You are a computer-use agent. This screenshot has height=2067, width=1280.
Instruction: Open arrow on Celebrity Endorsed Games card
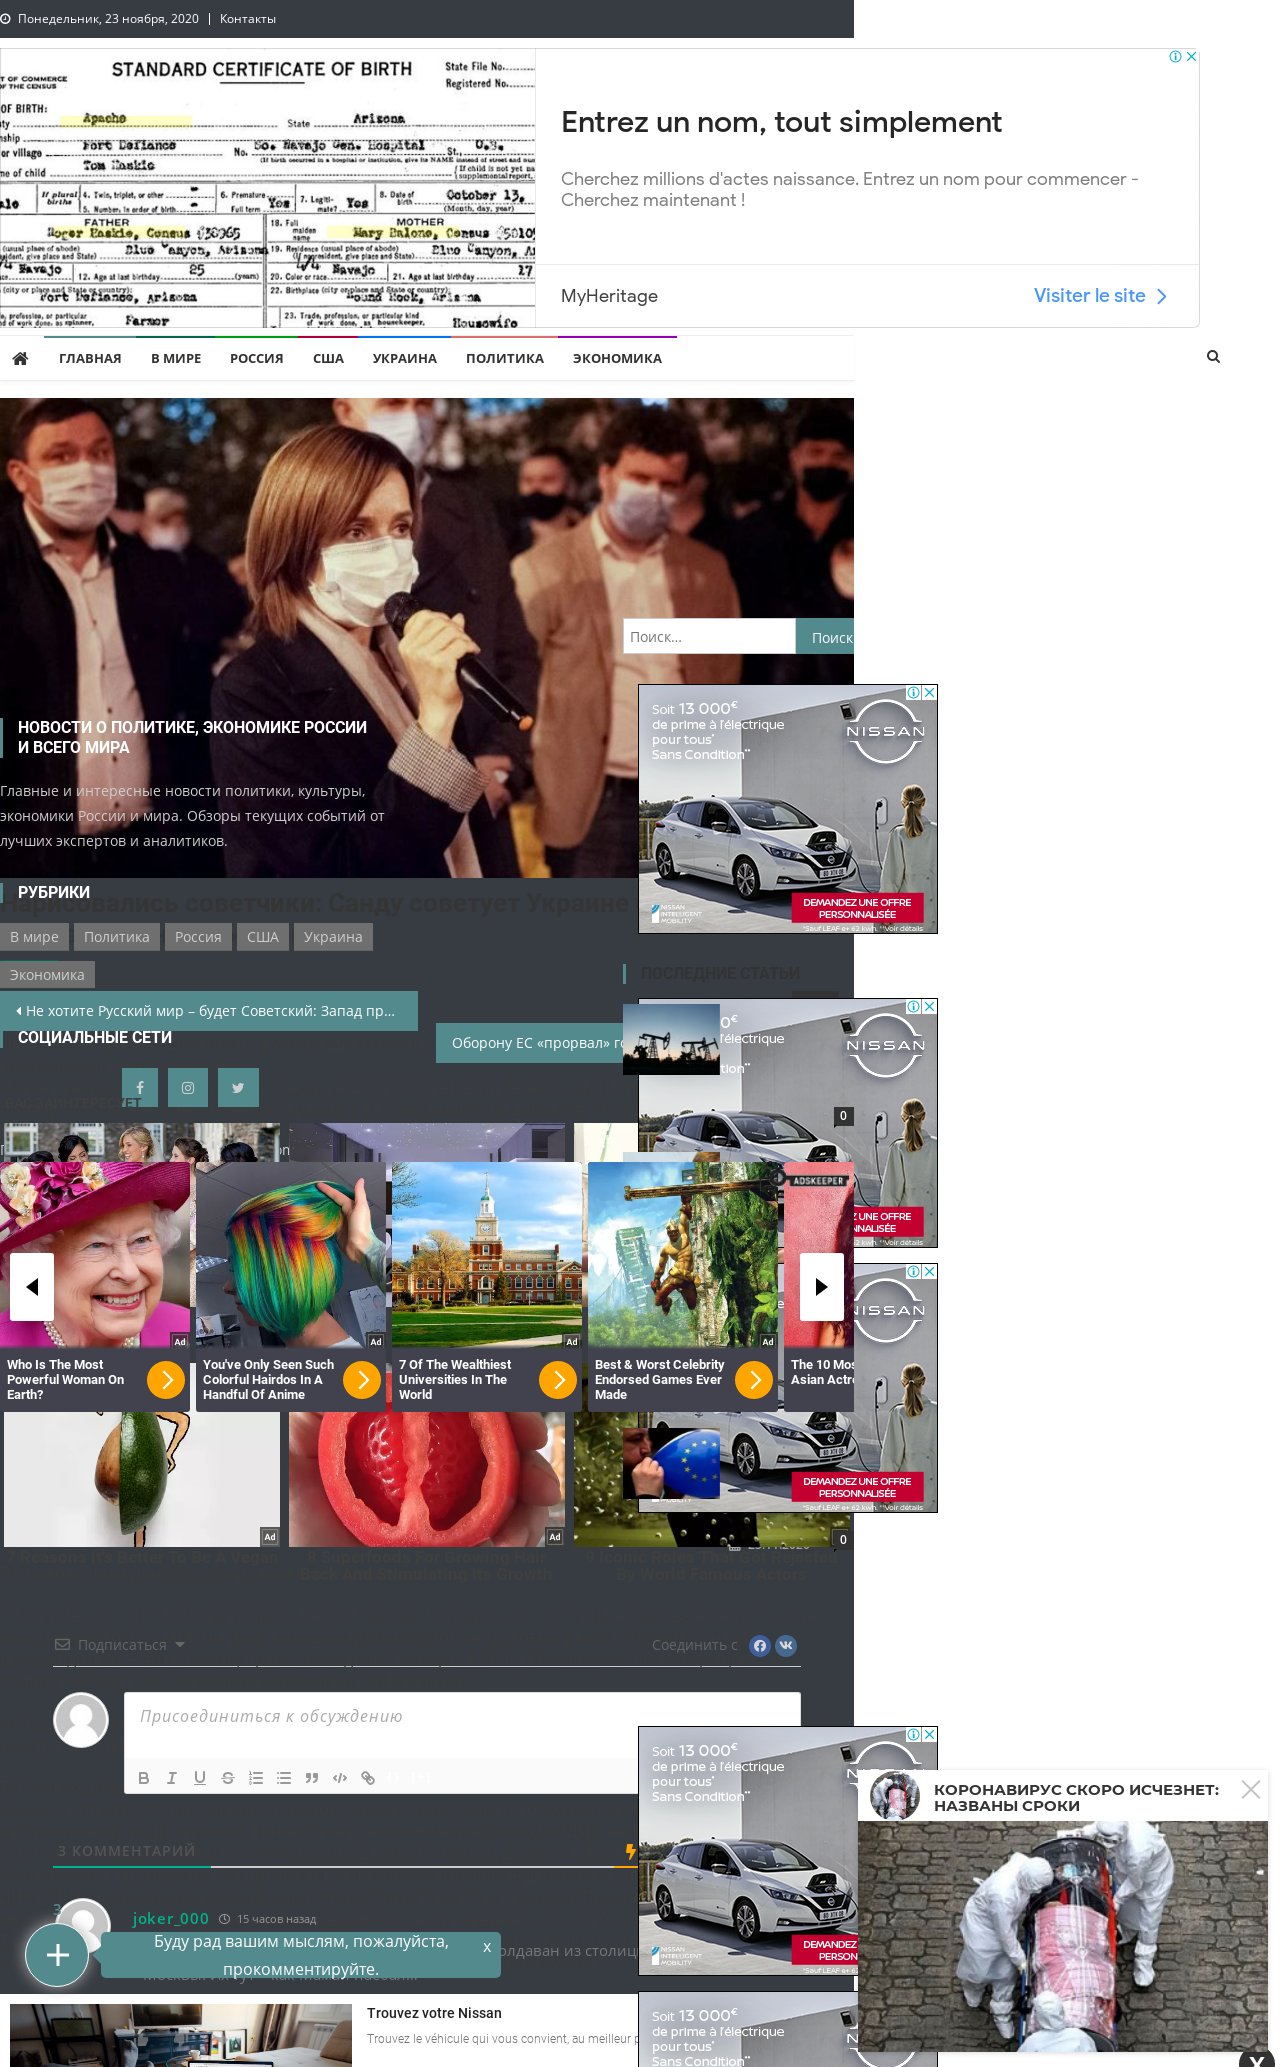point(754,1380)
